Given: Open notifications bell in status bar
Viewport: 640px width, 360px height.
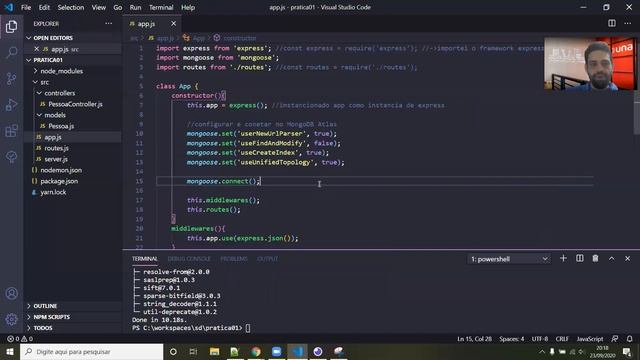Looking at the screenshot, I should click(x=630, y=339).
